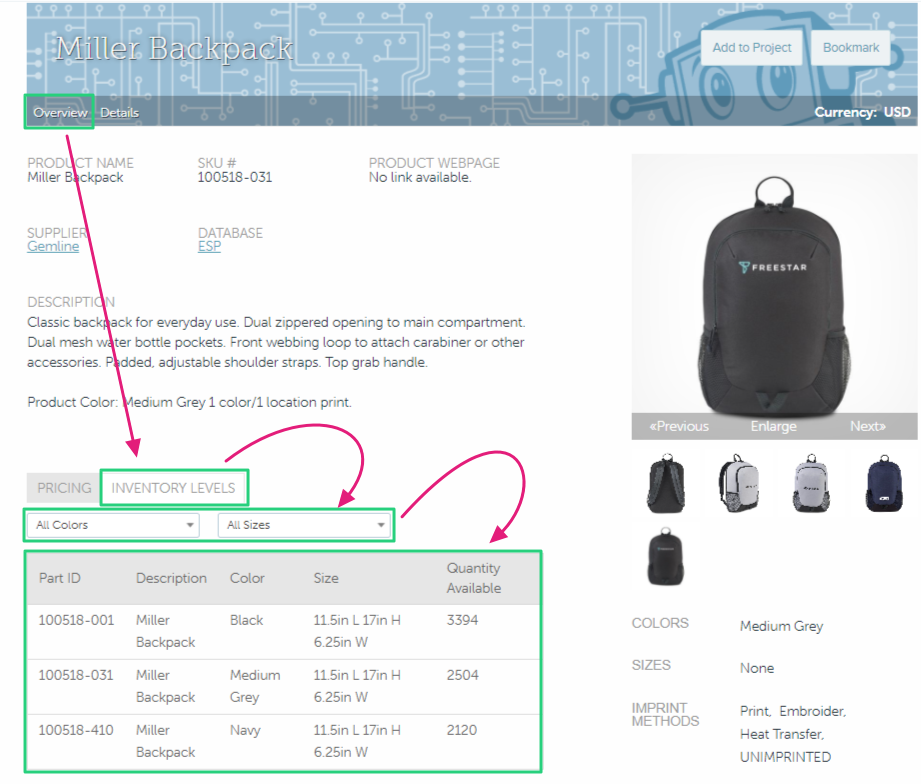Click the Heat Transfer imprint method text
Screen dimensions: 921x784
coord(782,734)
